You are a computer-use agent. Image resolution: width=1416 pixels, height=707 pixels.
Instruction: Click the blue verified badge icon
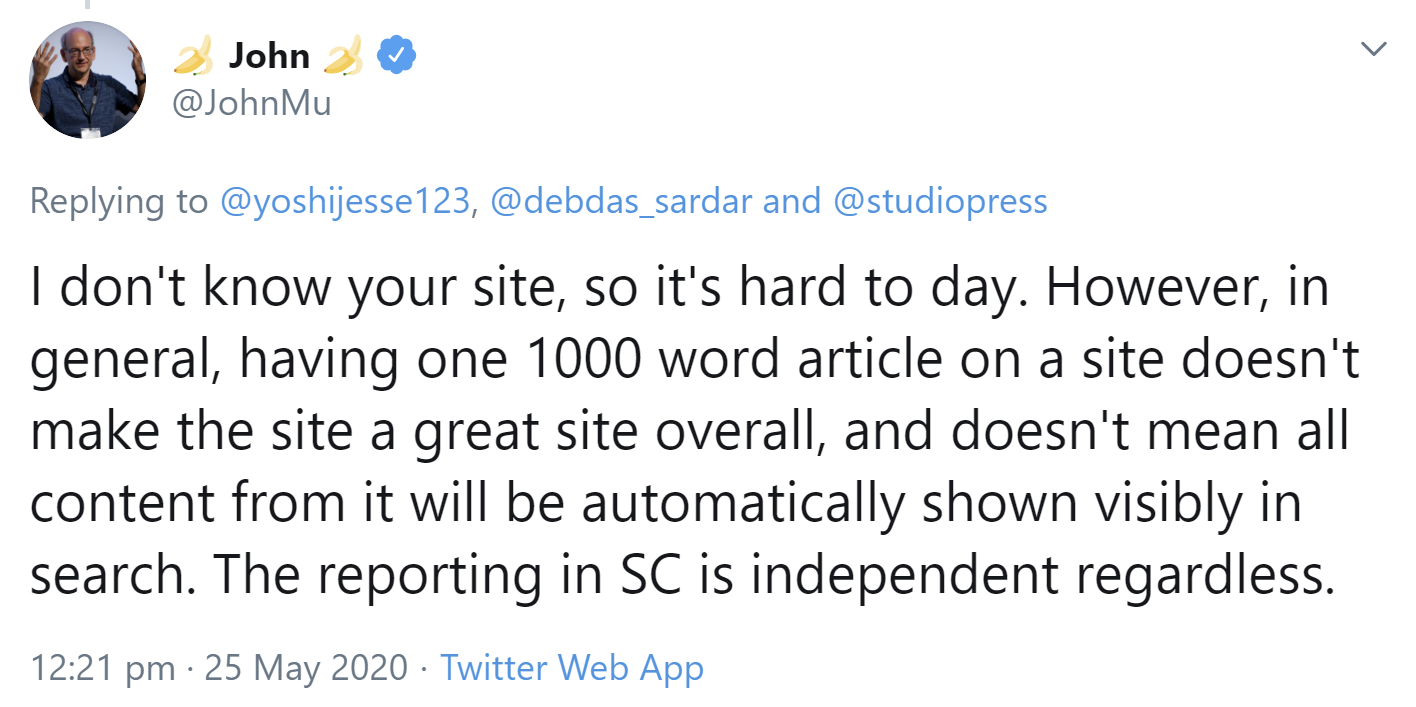[x=395, y=55]
